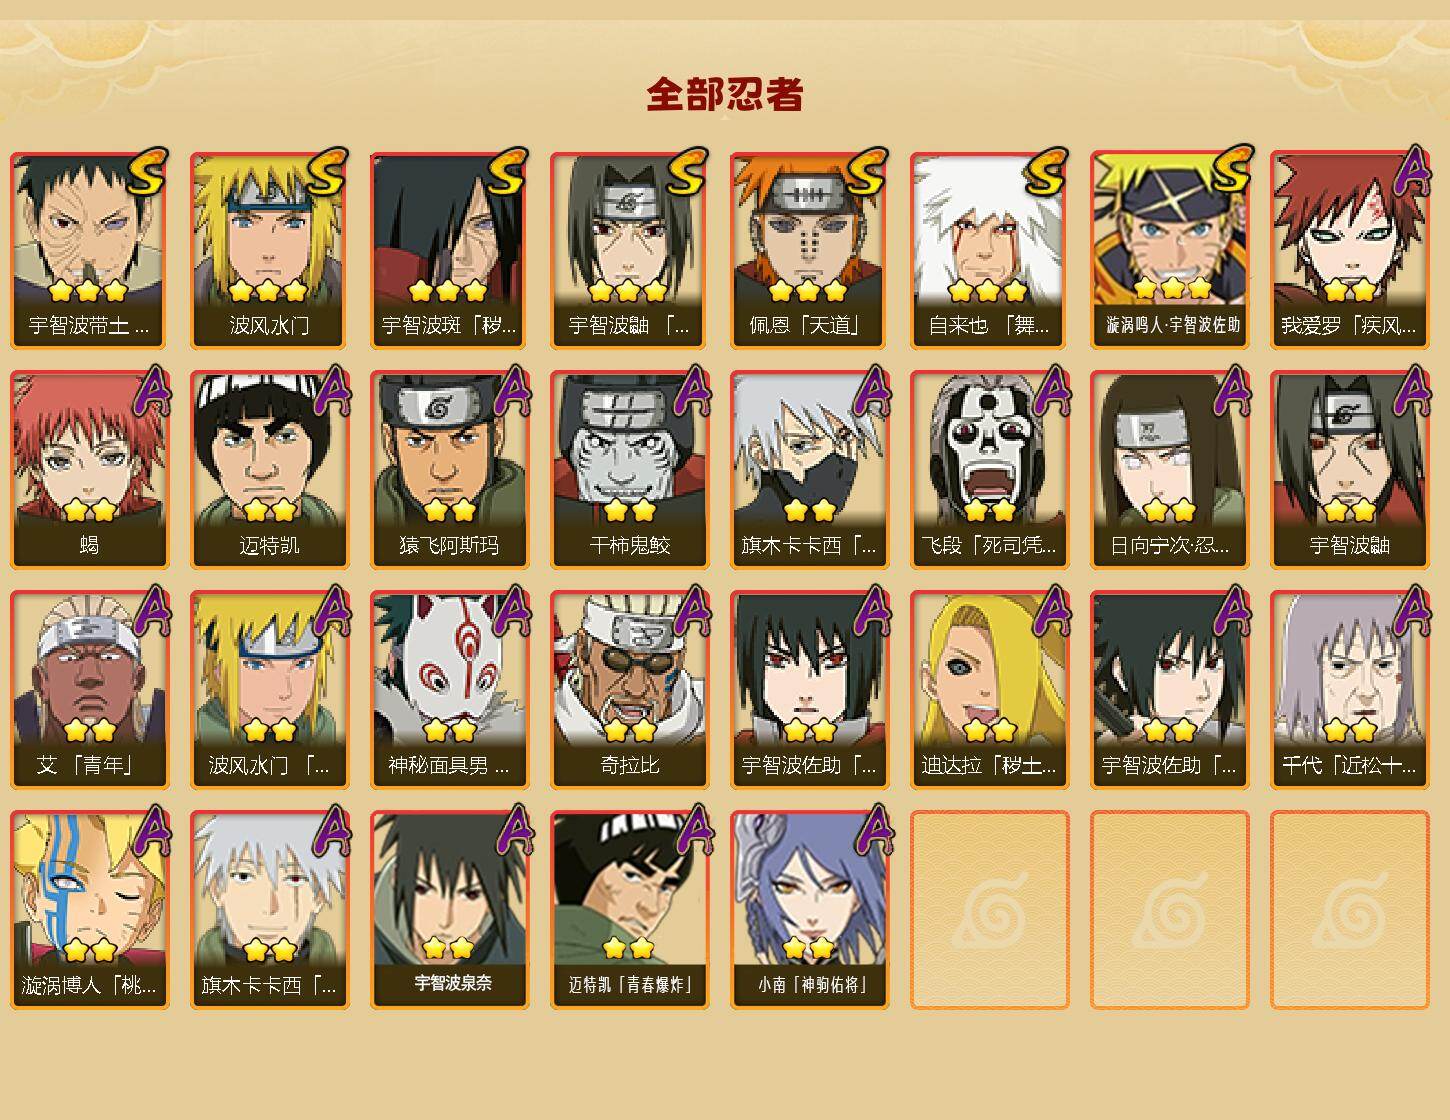Select the 宇智波泉奈 ninja card
The width and height of the screenshot is (1450, 1120).
click(450, 910)
